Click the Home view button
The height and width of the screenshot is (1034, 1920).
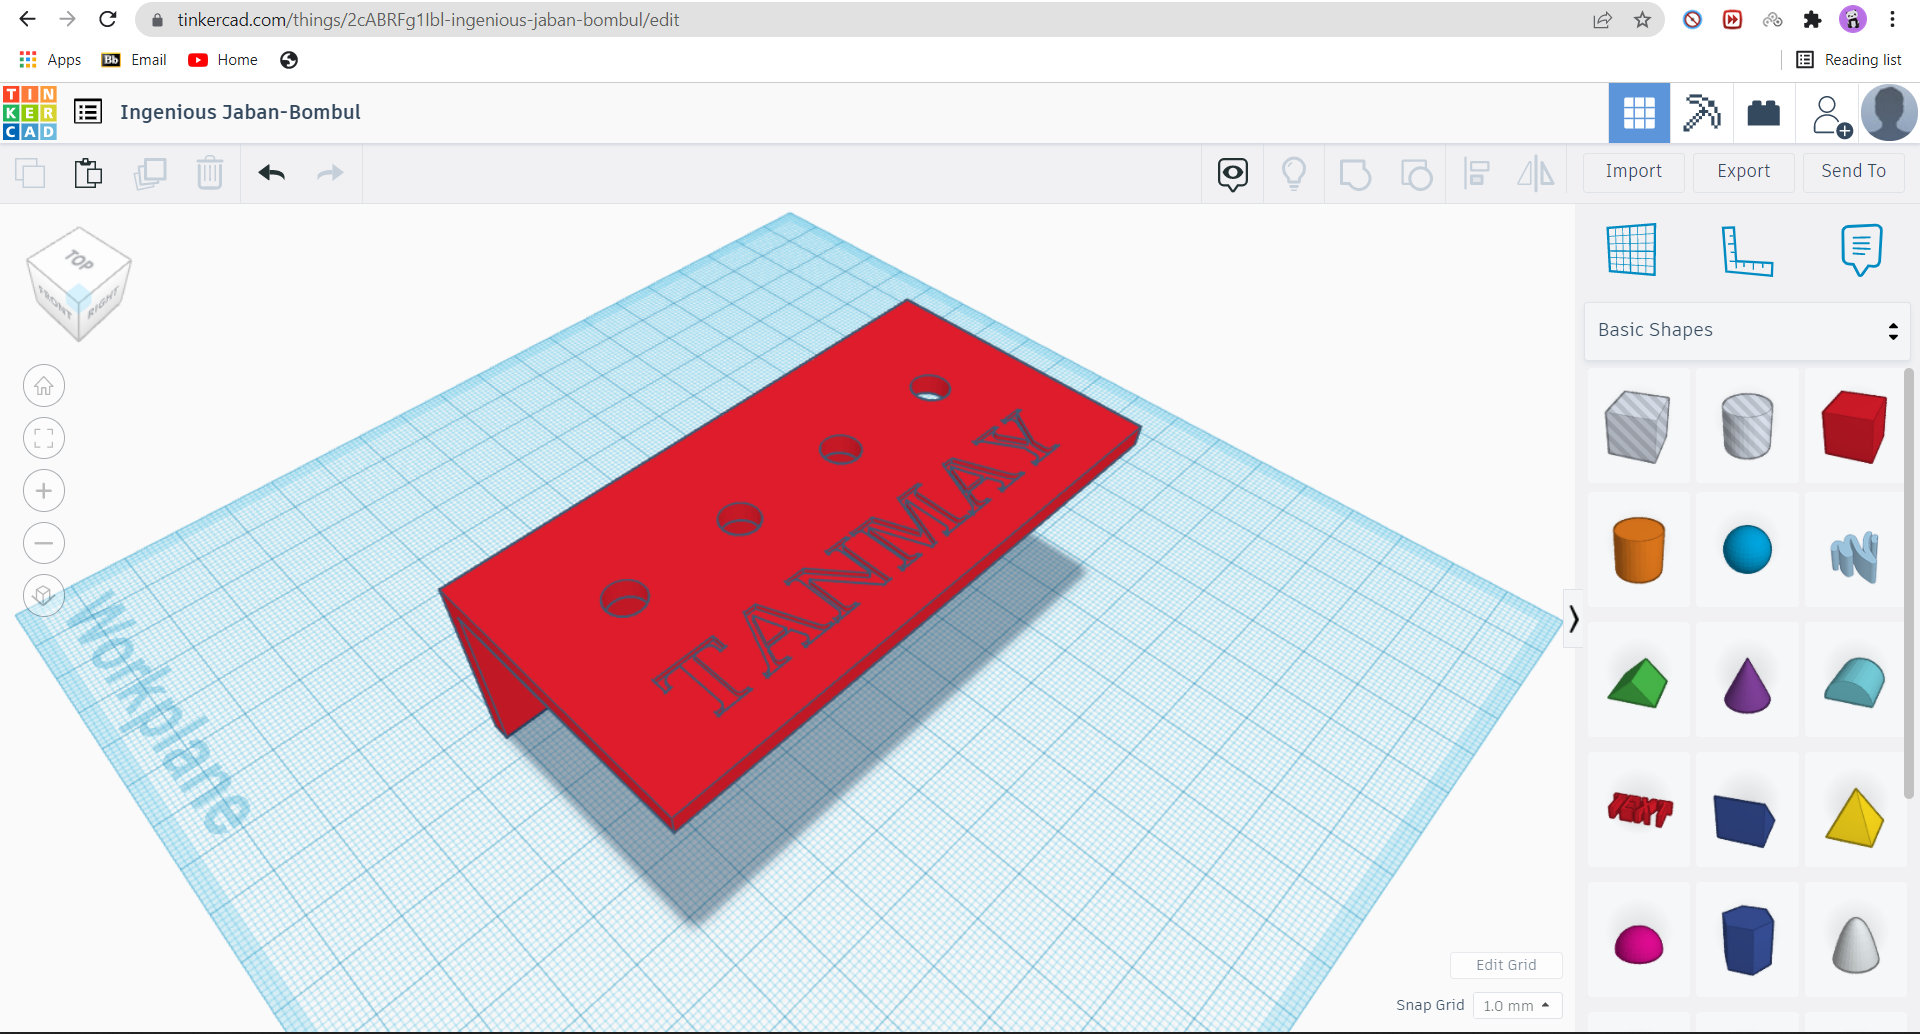(44, 386)
